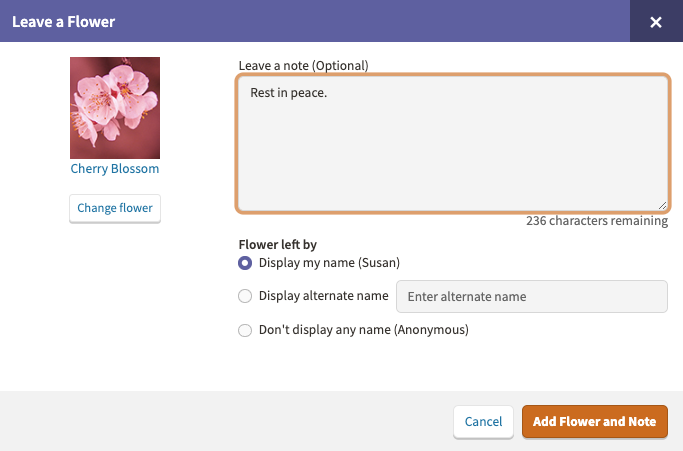The width and height of the screenshot is (683, 451).
Task: Click the Leave a note (Optional) label
Action: pyautogui.click(x=304, y=65)
